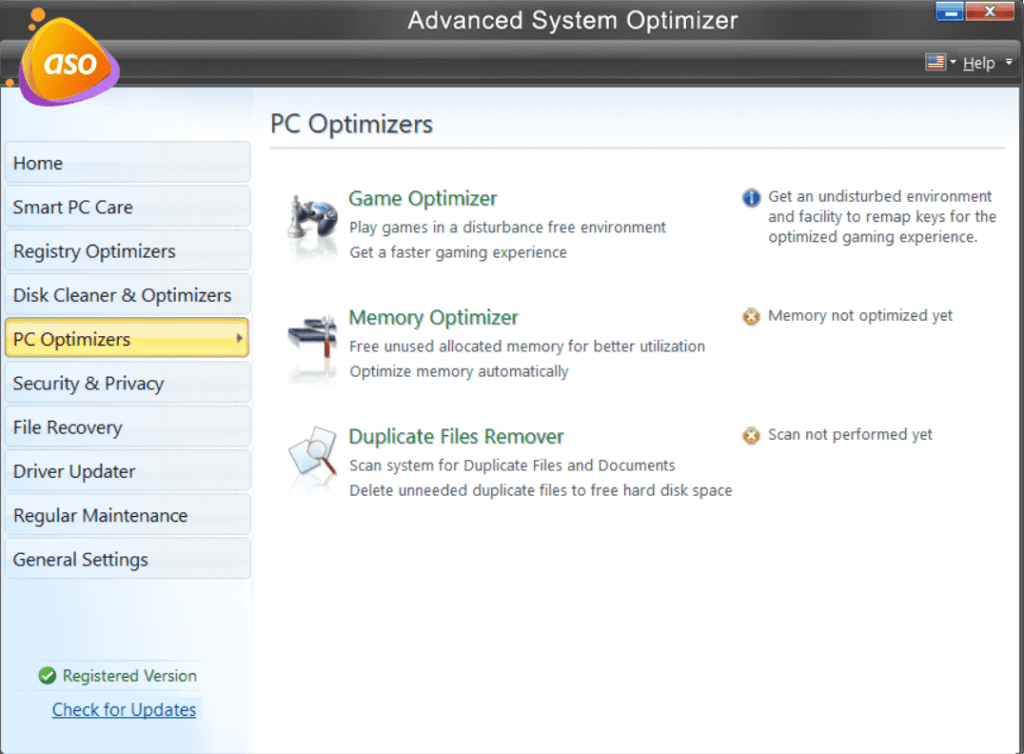This screenshot has width=1024, height=754.
Task: Click 'Scan system for Duplicate Files and Documents'
Action: tap(512, 465)
